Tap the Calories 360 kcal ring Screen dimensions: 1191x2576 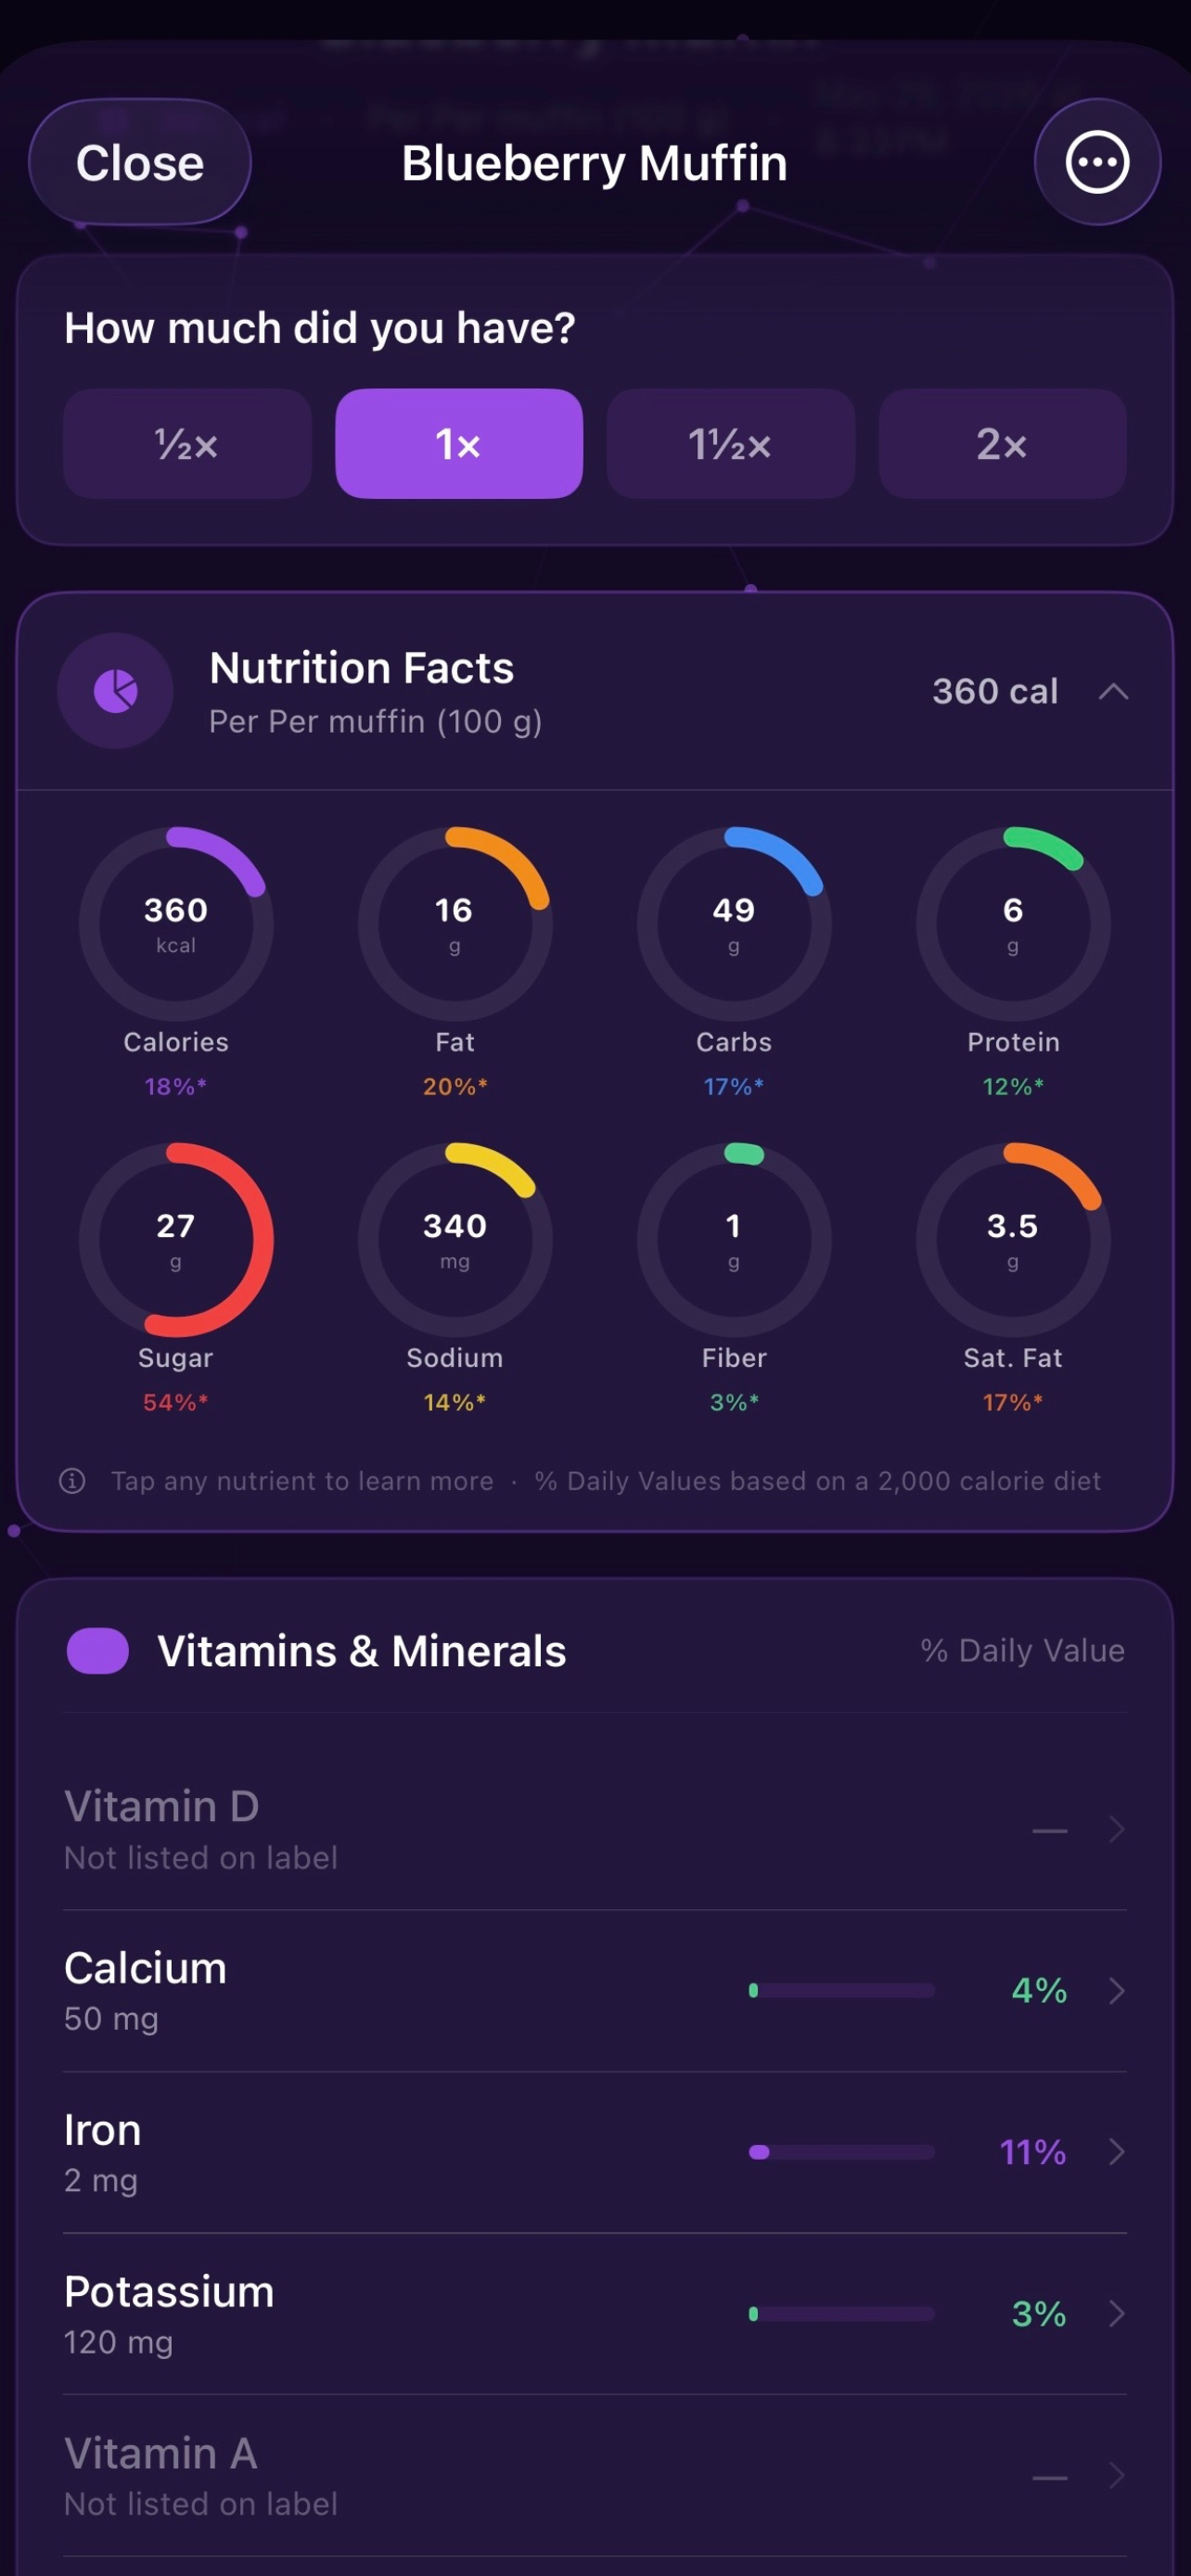176,923
